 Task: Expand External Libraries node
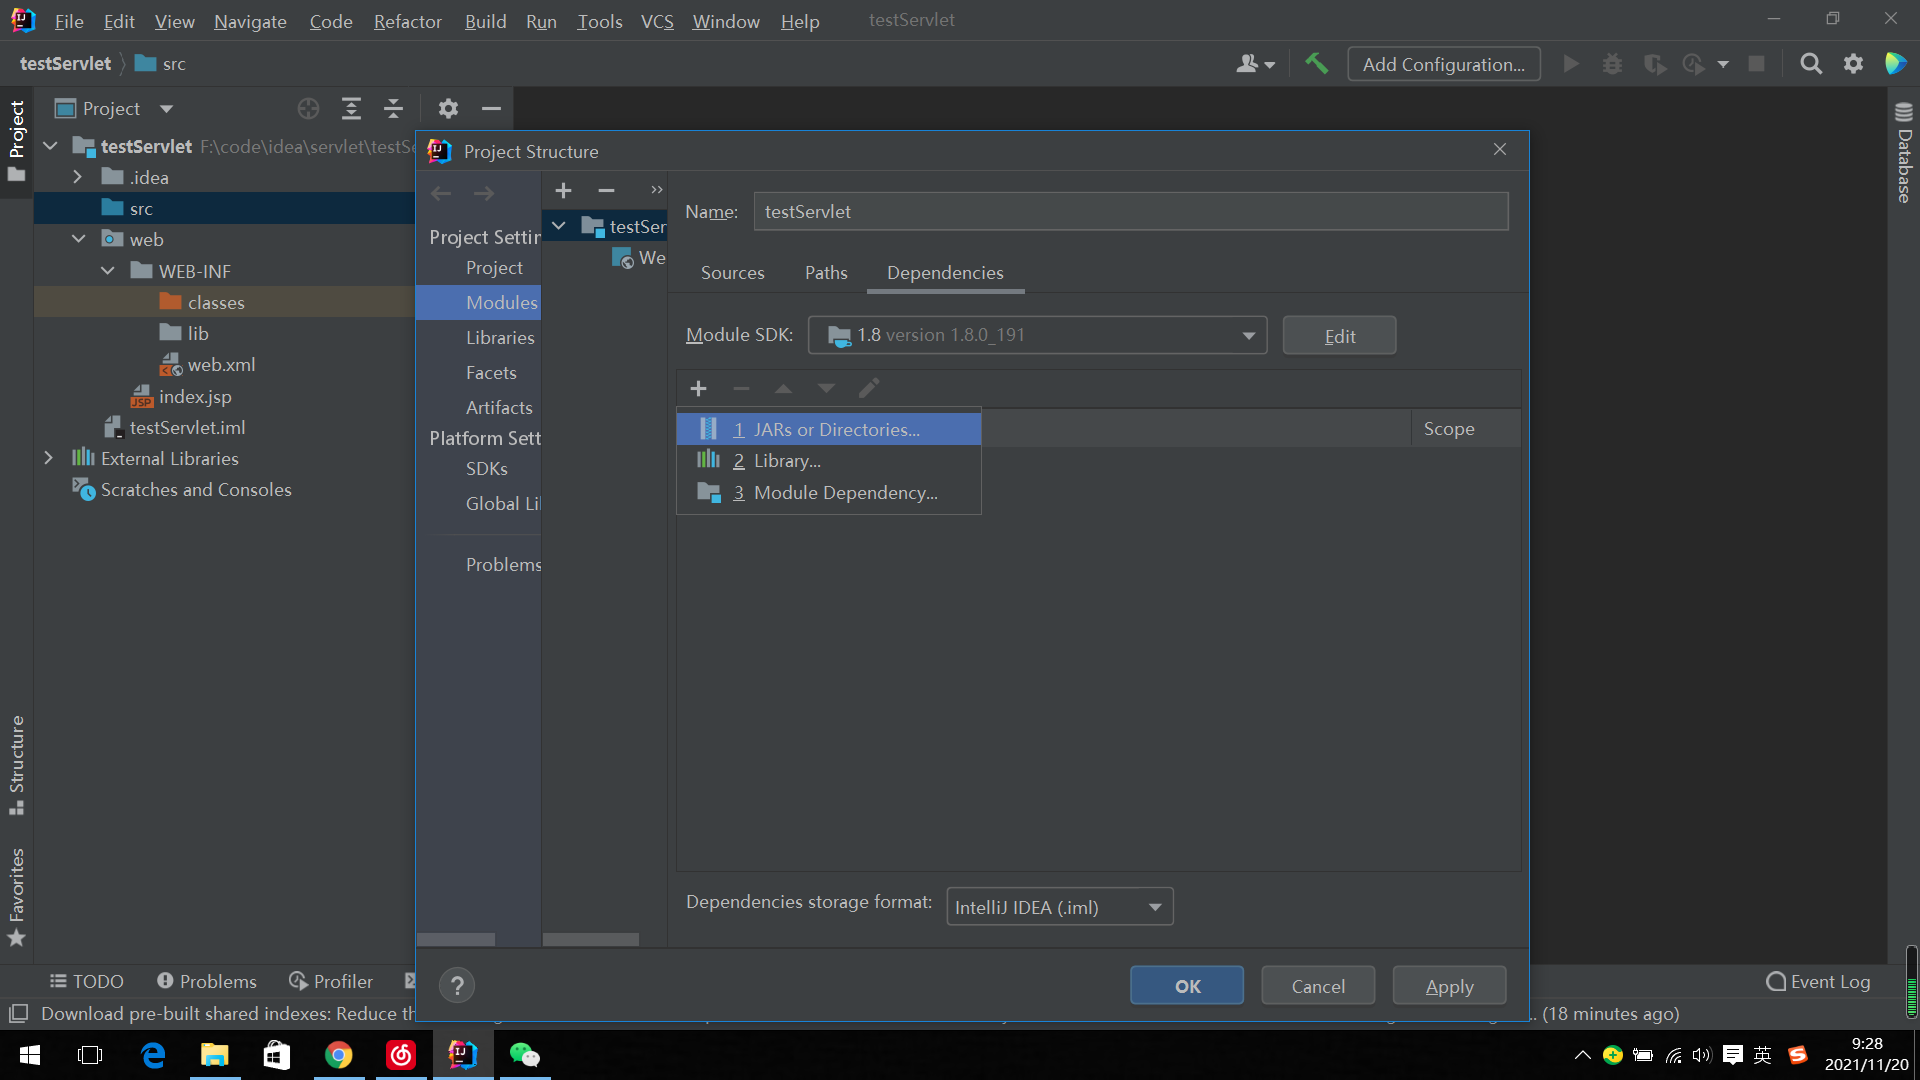tap(48, 458)
